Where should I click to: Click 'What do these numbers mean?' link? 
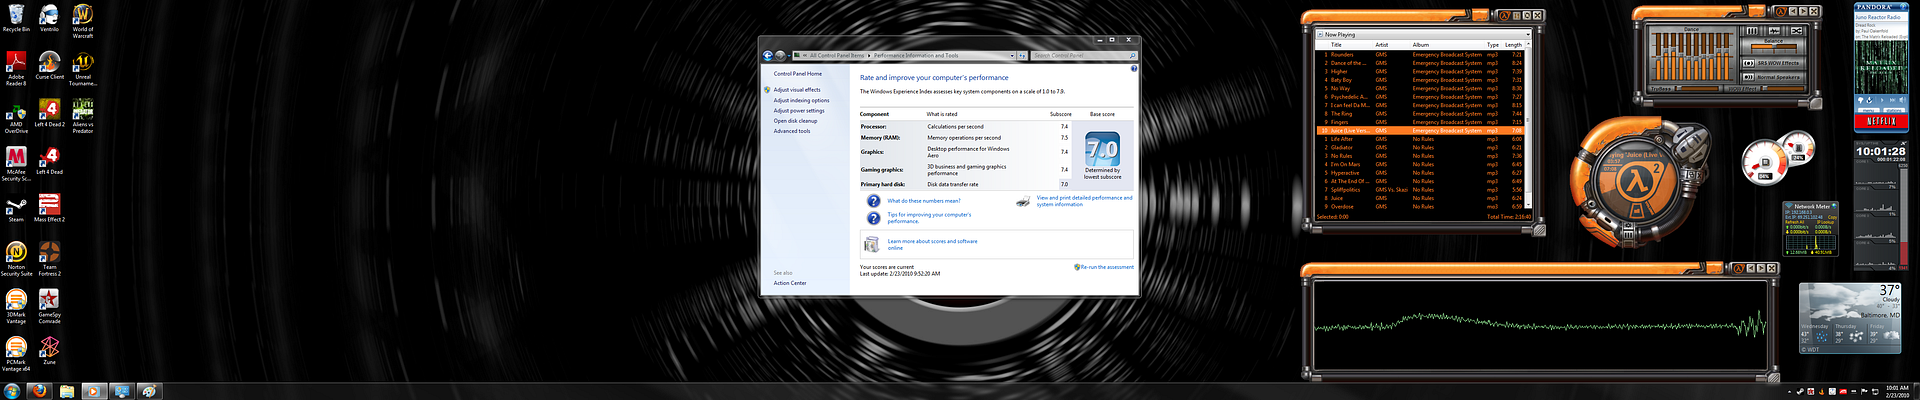pyautogui.click(x=924, y=201)
